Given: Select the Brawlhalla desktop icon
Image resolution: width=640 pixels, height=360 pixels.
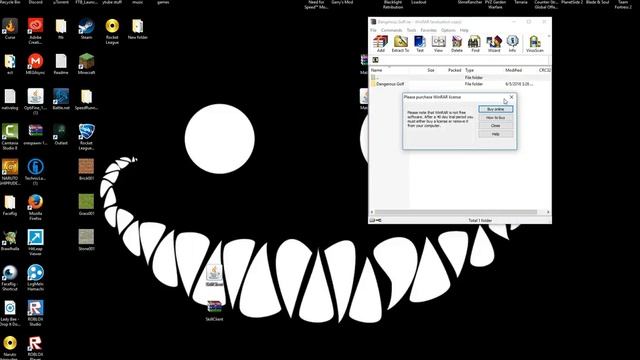Looking at the screenshot, I should tap(10, 240).
